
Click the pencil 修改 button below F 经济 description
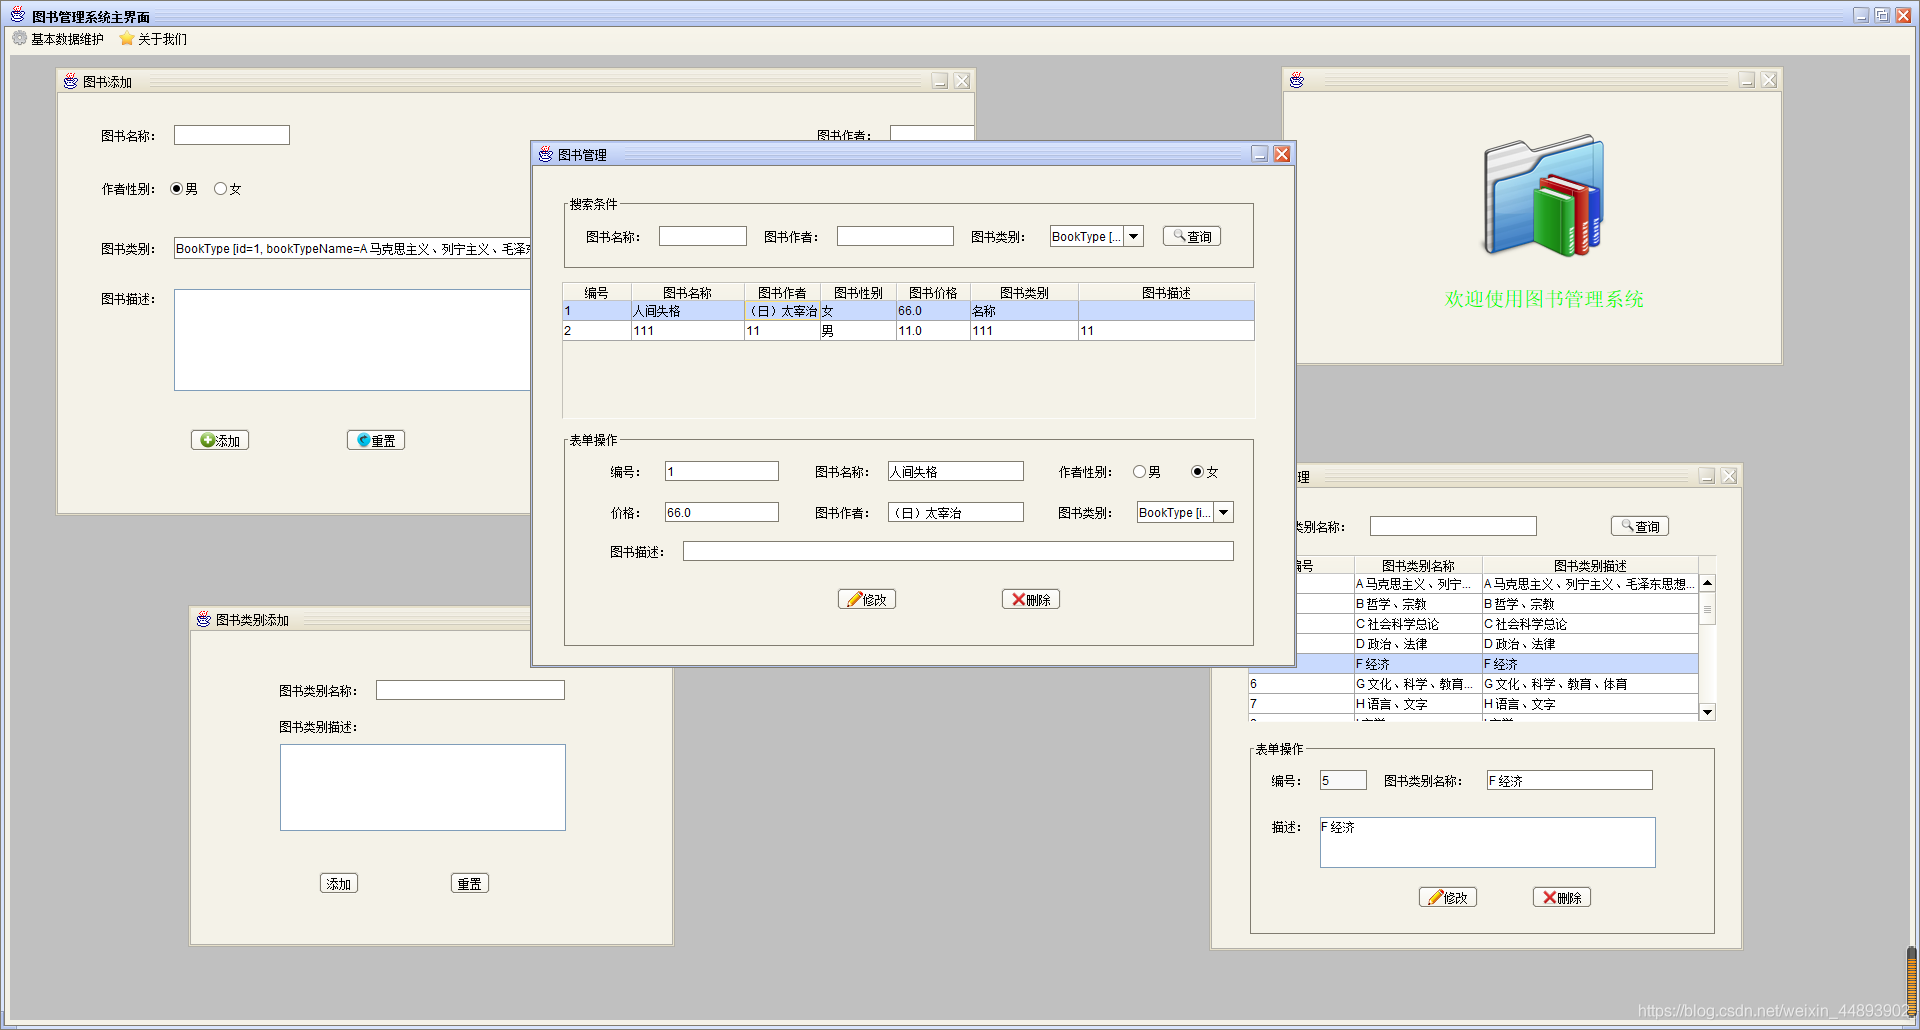click(x=1447, y=897)
